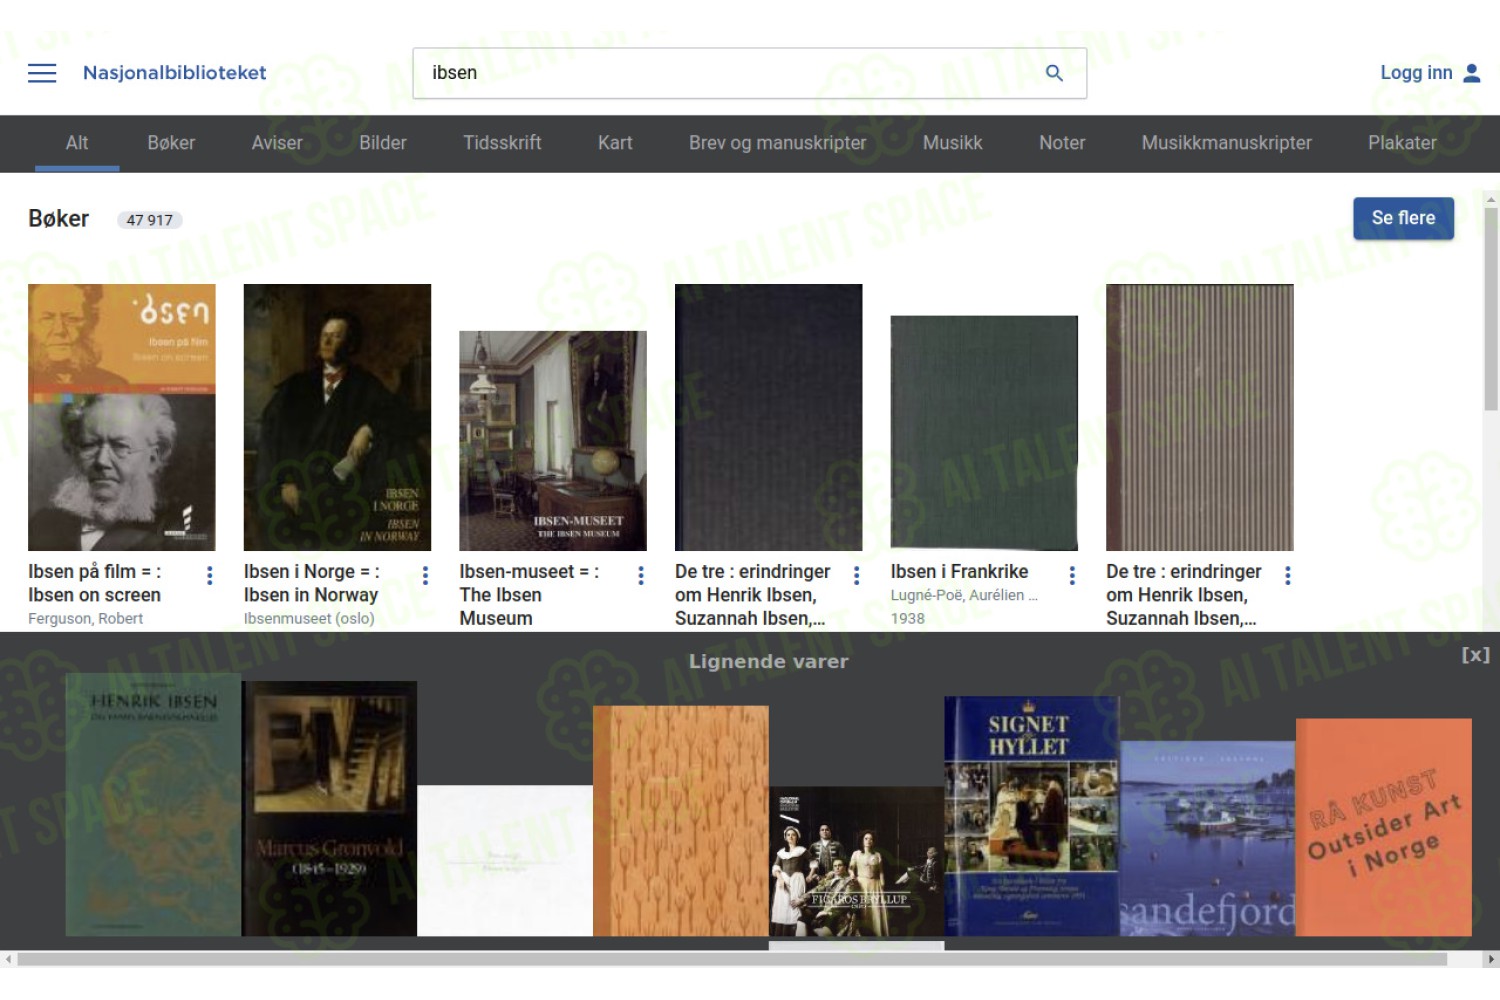1500x1000 pixels.
Task: Open title Ibsen på film = : Ibsen on screen
Action: click(95, 583)
